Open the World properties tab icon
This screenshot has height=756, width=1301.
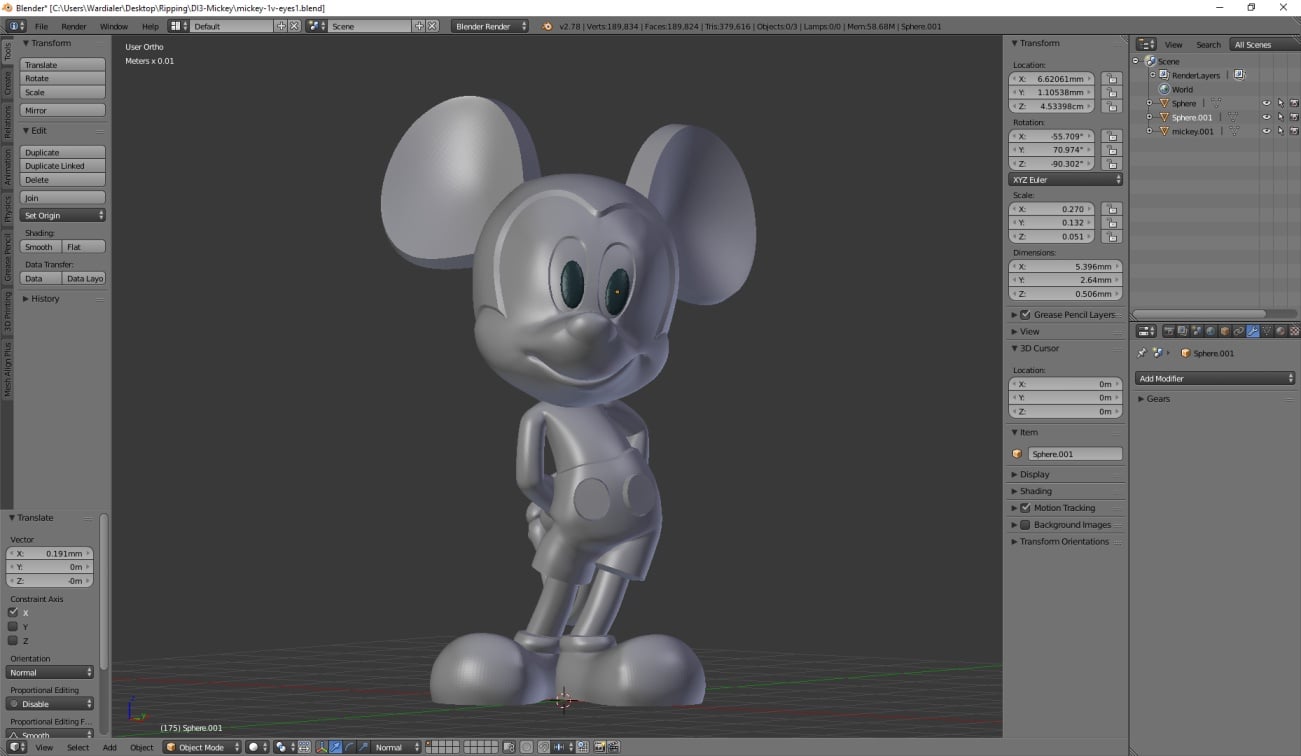[1211, 331]
